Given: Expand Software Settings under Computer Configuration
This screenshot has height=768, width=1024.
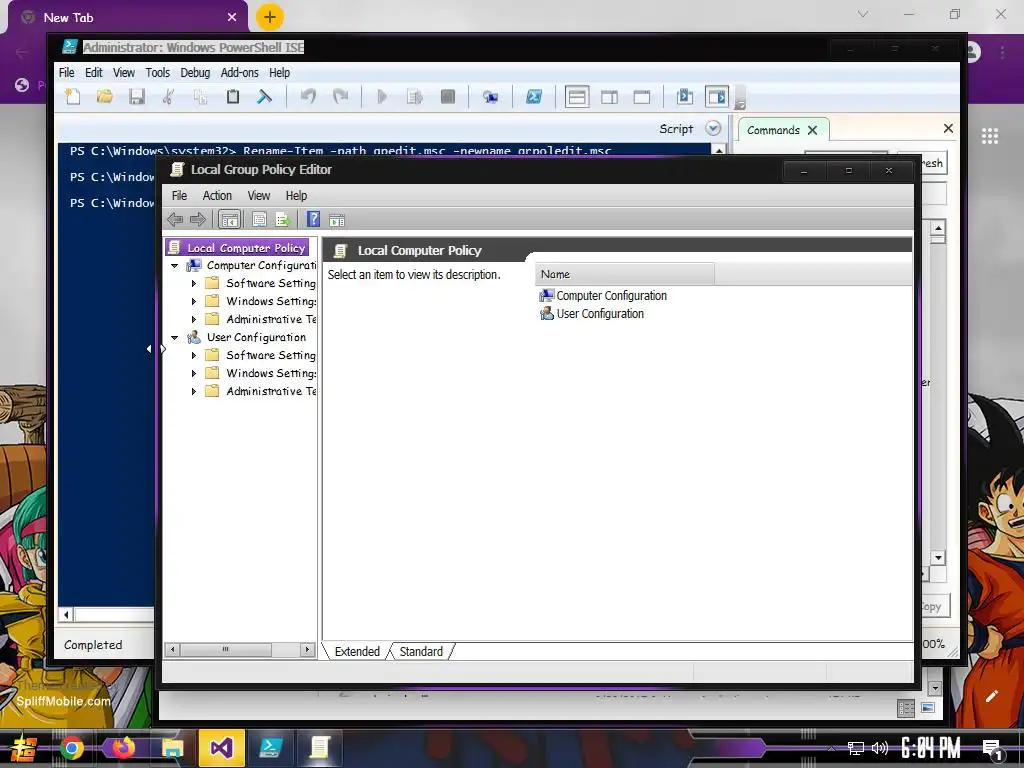Looking at the screenshot, I should [193, 283].
